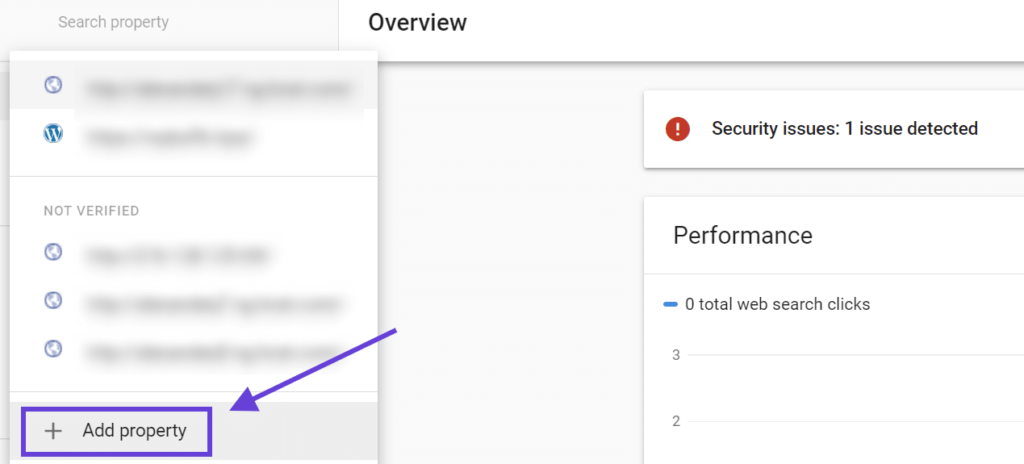
Task: Choose the third unverified property's blurred URL
Action: pyautogui.click(x=215, y=350)
